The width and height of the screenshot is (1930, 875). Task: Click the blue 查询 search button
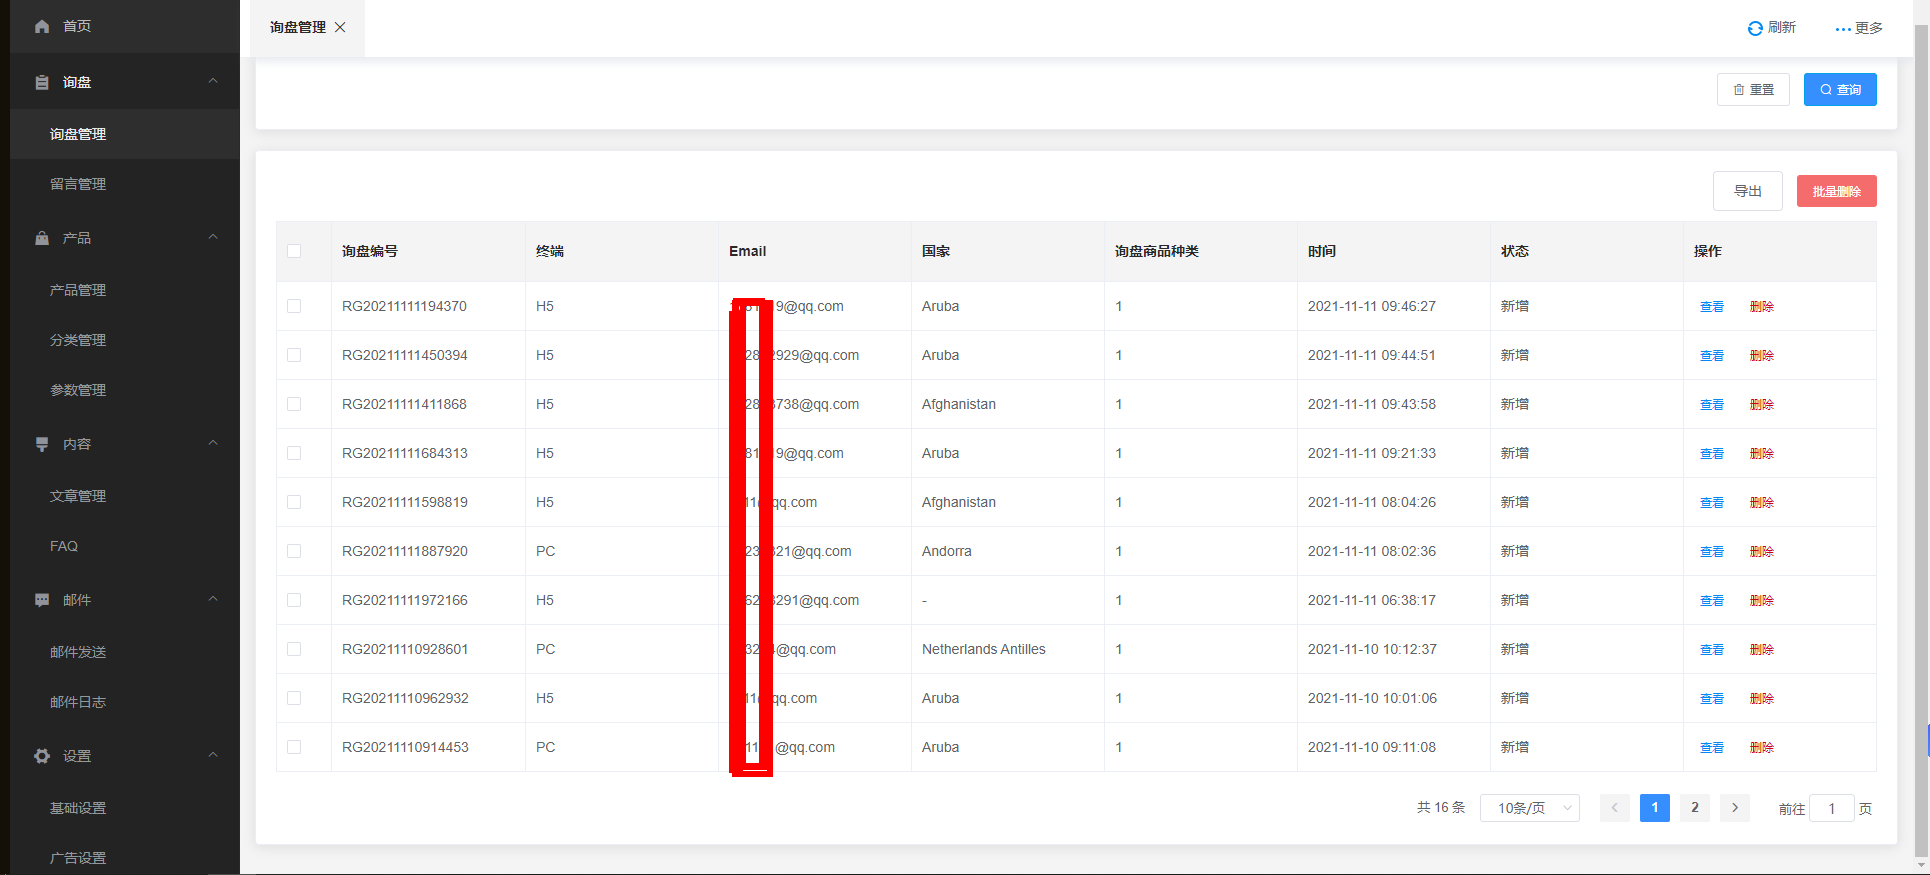tap(1840, 89)
